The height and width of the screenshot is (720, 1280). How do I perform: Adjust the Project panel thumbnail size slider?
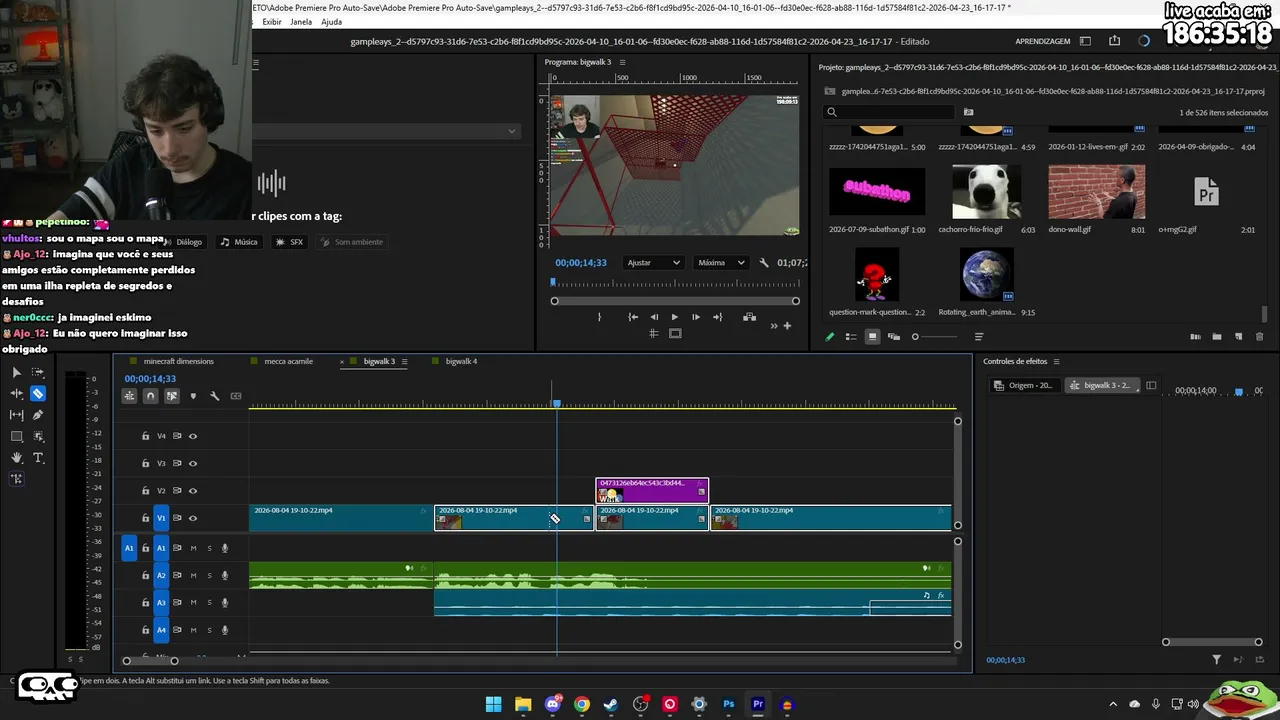coord(935,337)
